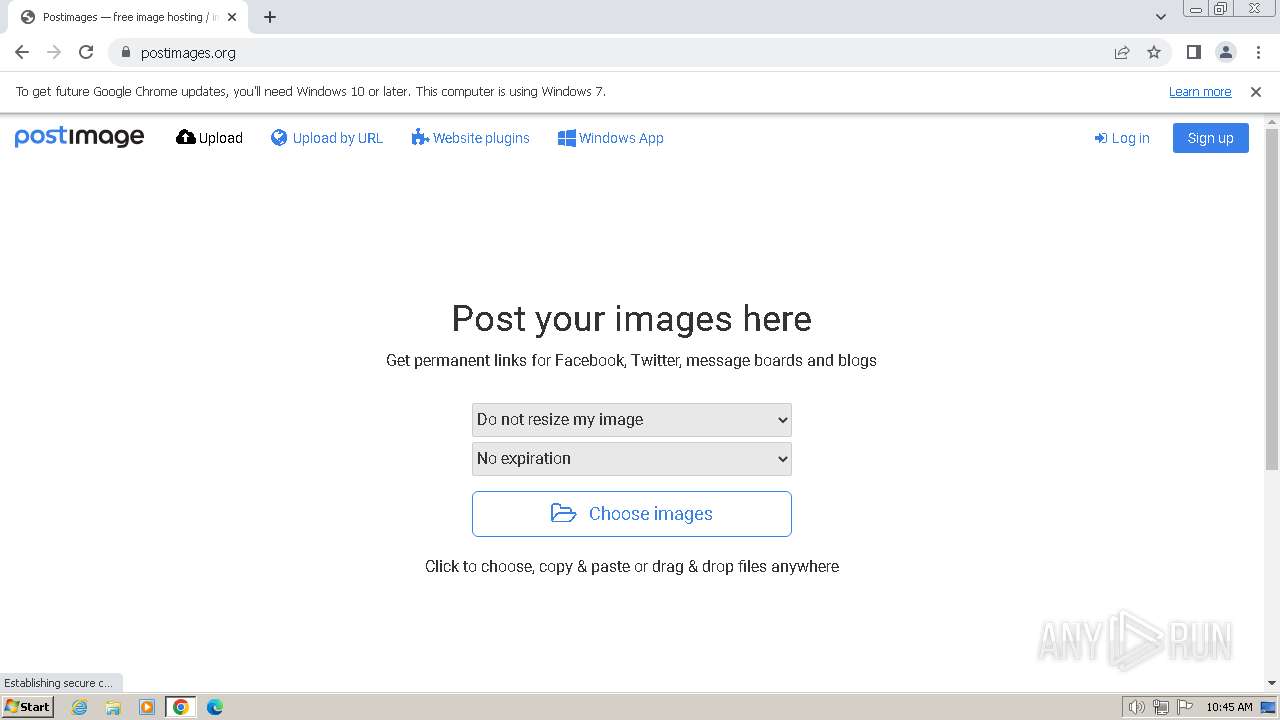Go back to previous page
The image size is (1280, 720).
(22, 52)
